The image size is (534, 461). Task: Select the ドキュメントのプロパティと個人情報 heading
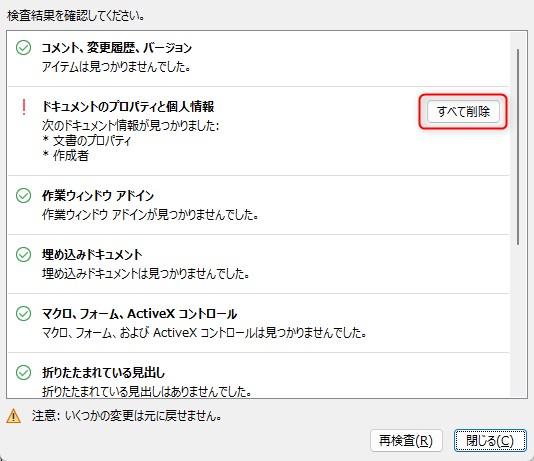pyautogui.click(x=128, y=107)
